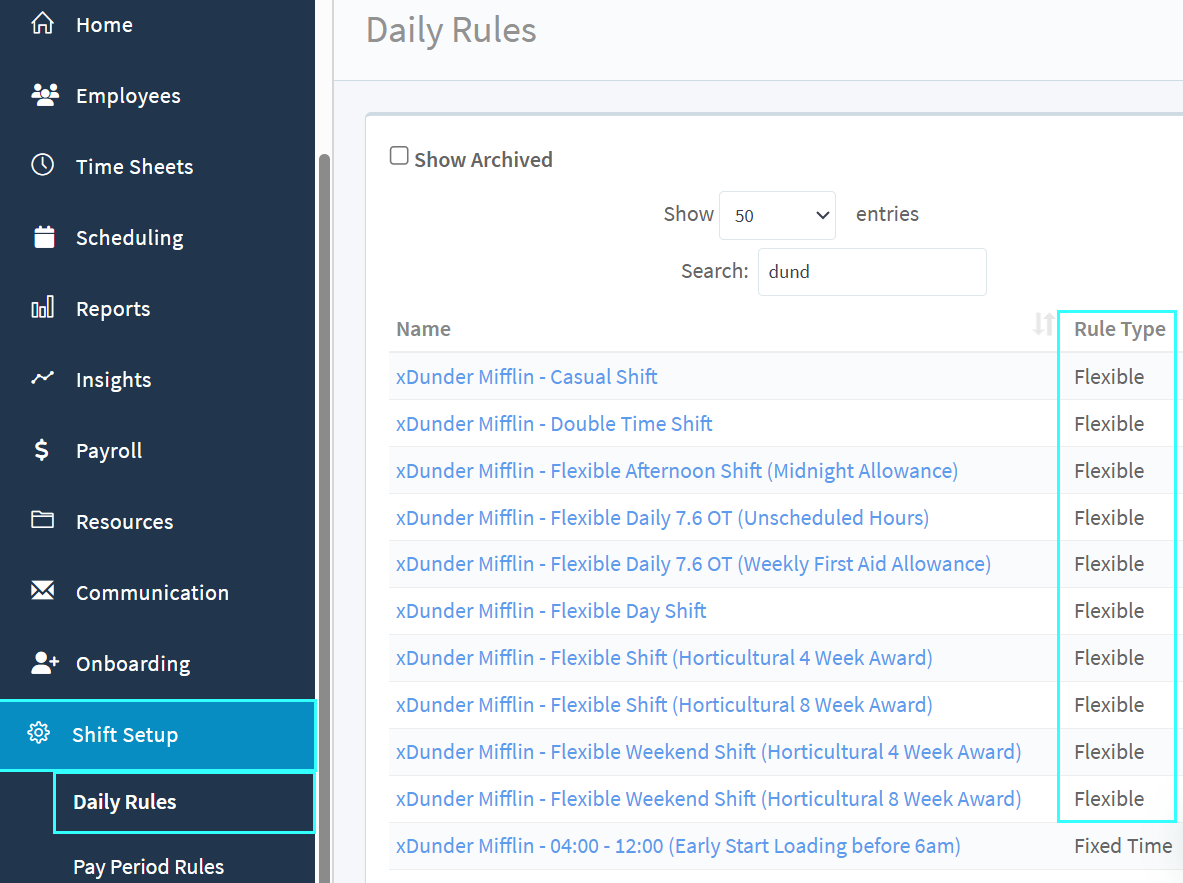The height and width of the screenshot is (883, 1183).
Task: Click the Fixed Time rule type cell
Action: coord(1123,846)
